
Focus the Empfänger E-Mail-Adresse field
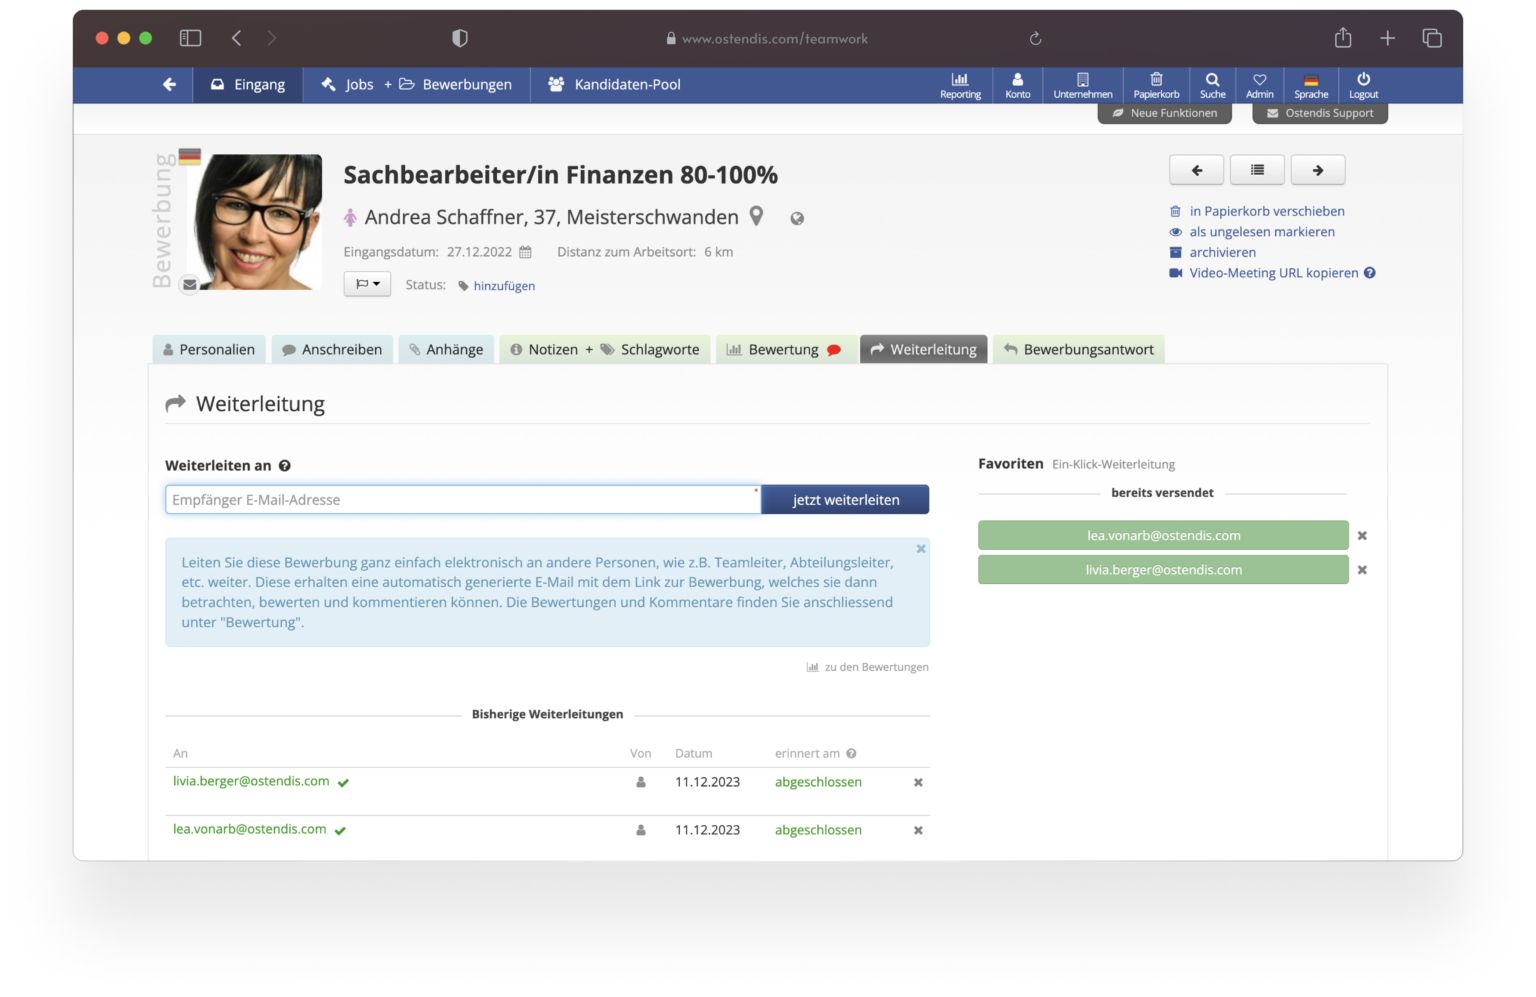[x=463, y=500]
